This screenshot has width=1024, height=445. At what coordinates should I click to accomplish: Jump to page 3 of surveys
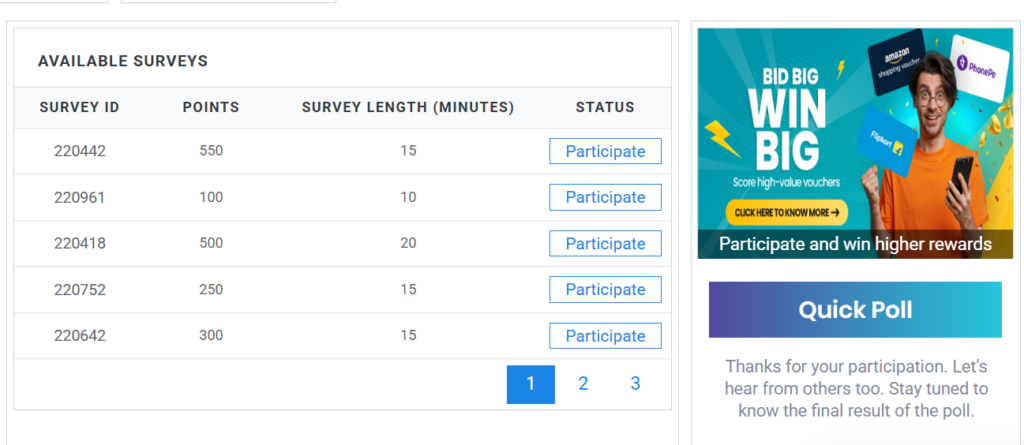coord(635,384)
